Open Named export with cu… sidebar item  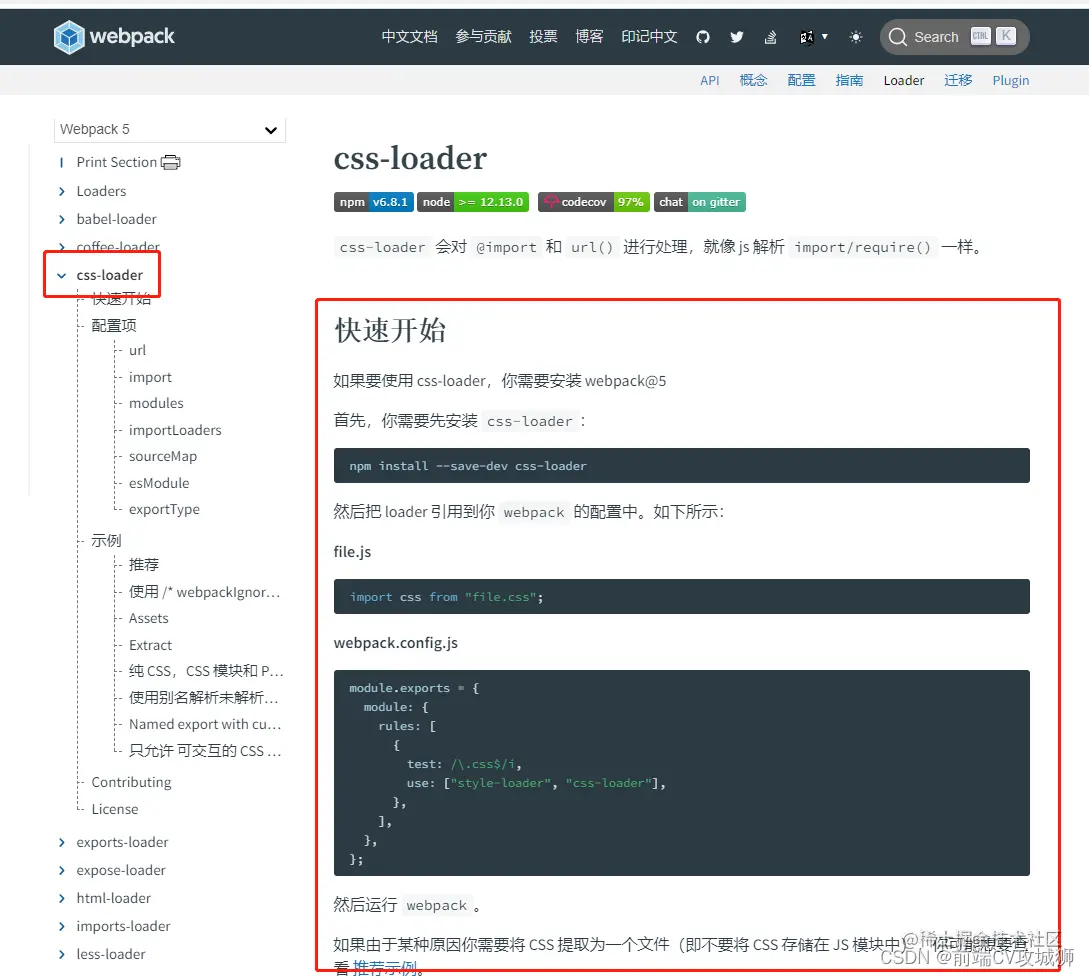pos(205,725)
